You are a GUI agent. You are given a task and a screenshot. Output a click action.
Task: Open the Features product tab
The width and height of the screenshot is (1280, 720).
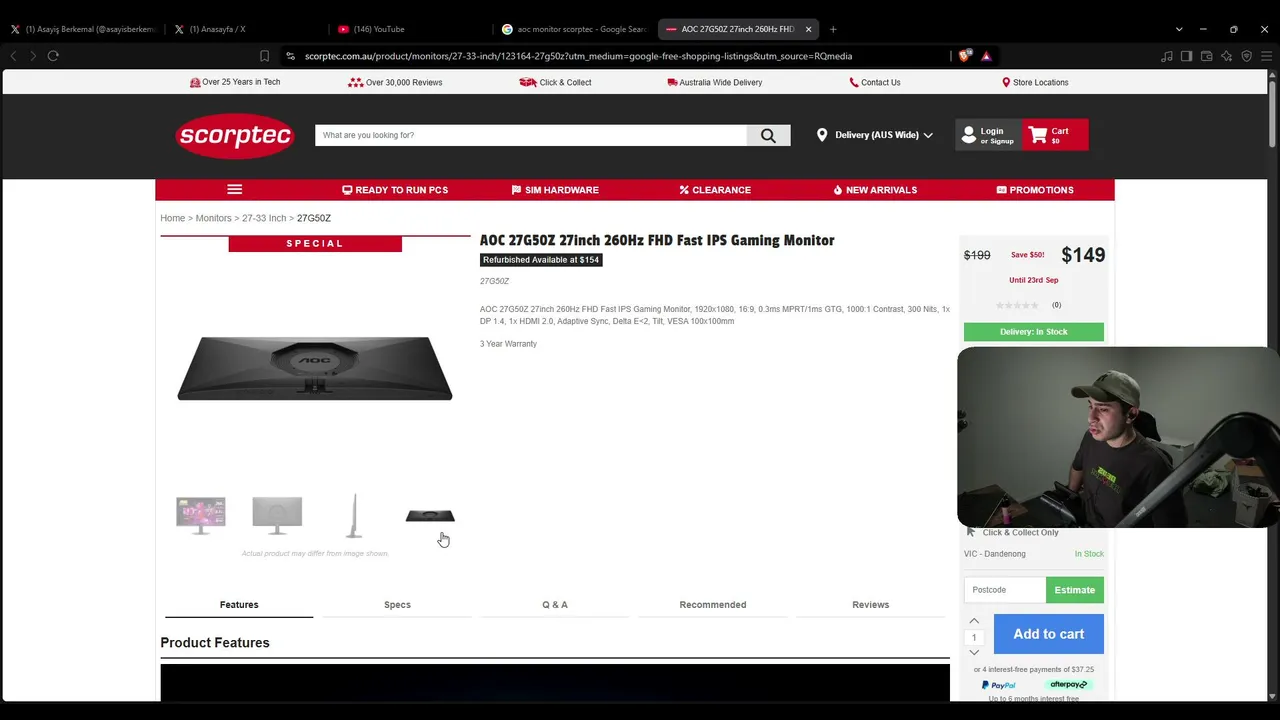(239, 605)
